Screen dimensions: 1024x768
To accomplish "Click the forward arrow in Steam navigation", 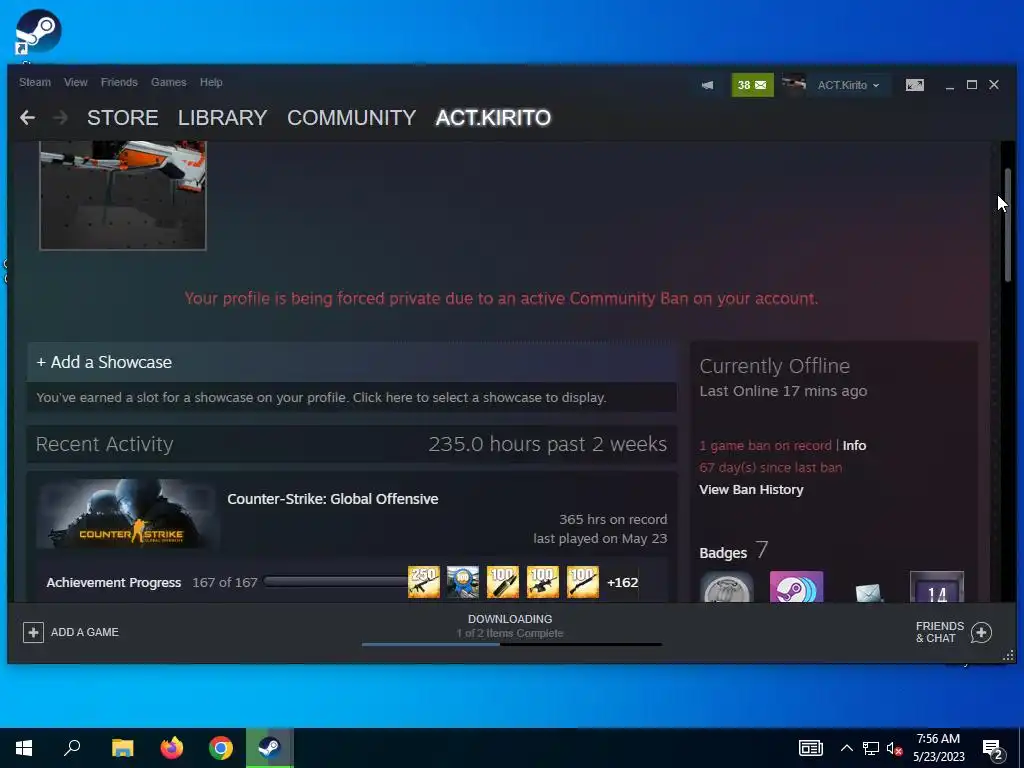I will [x=60, y=118].
